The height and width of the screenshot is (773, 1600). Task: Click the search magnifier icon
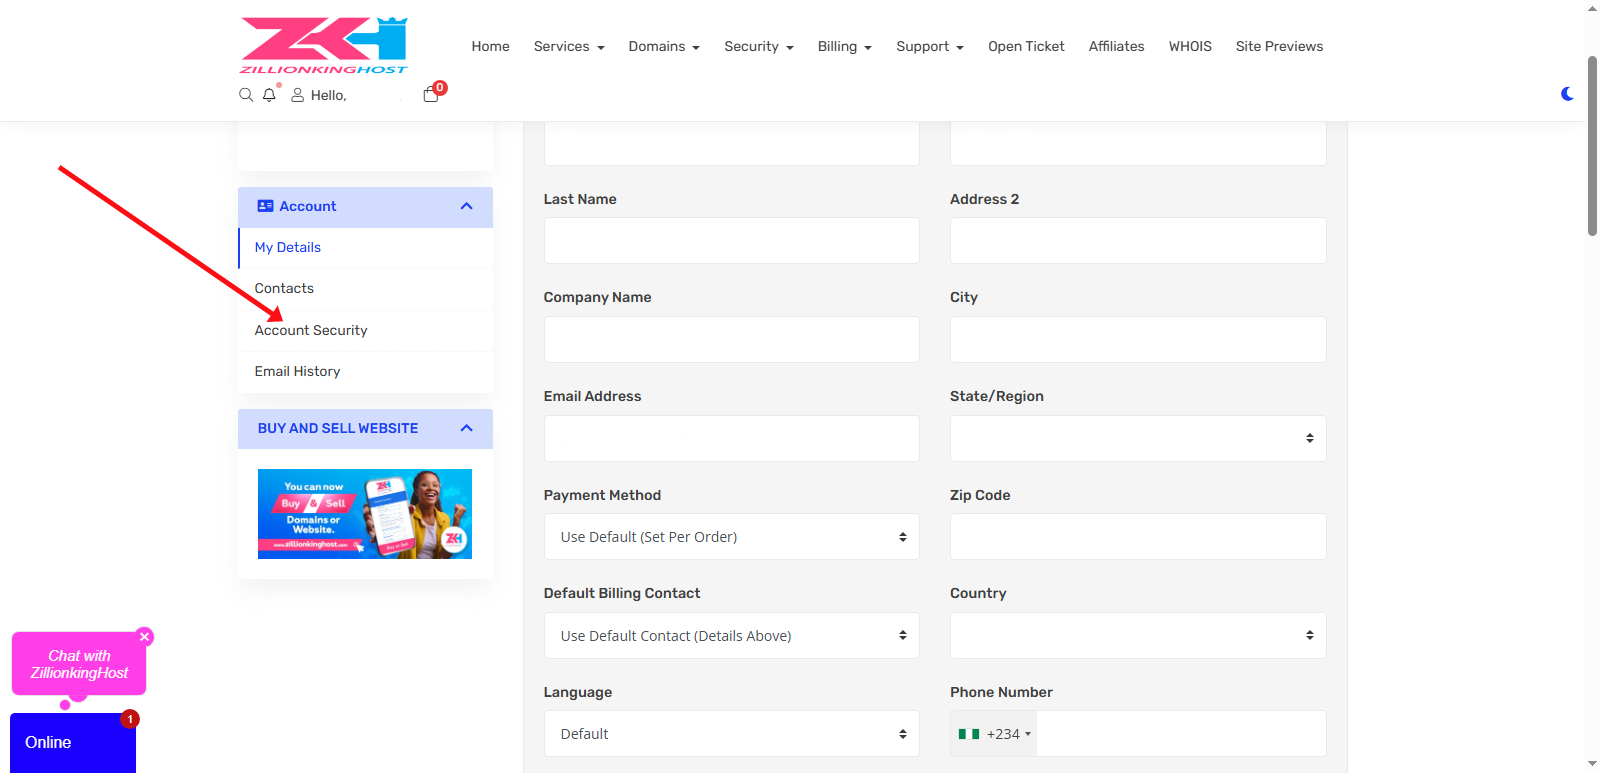[246, 95]
